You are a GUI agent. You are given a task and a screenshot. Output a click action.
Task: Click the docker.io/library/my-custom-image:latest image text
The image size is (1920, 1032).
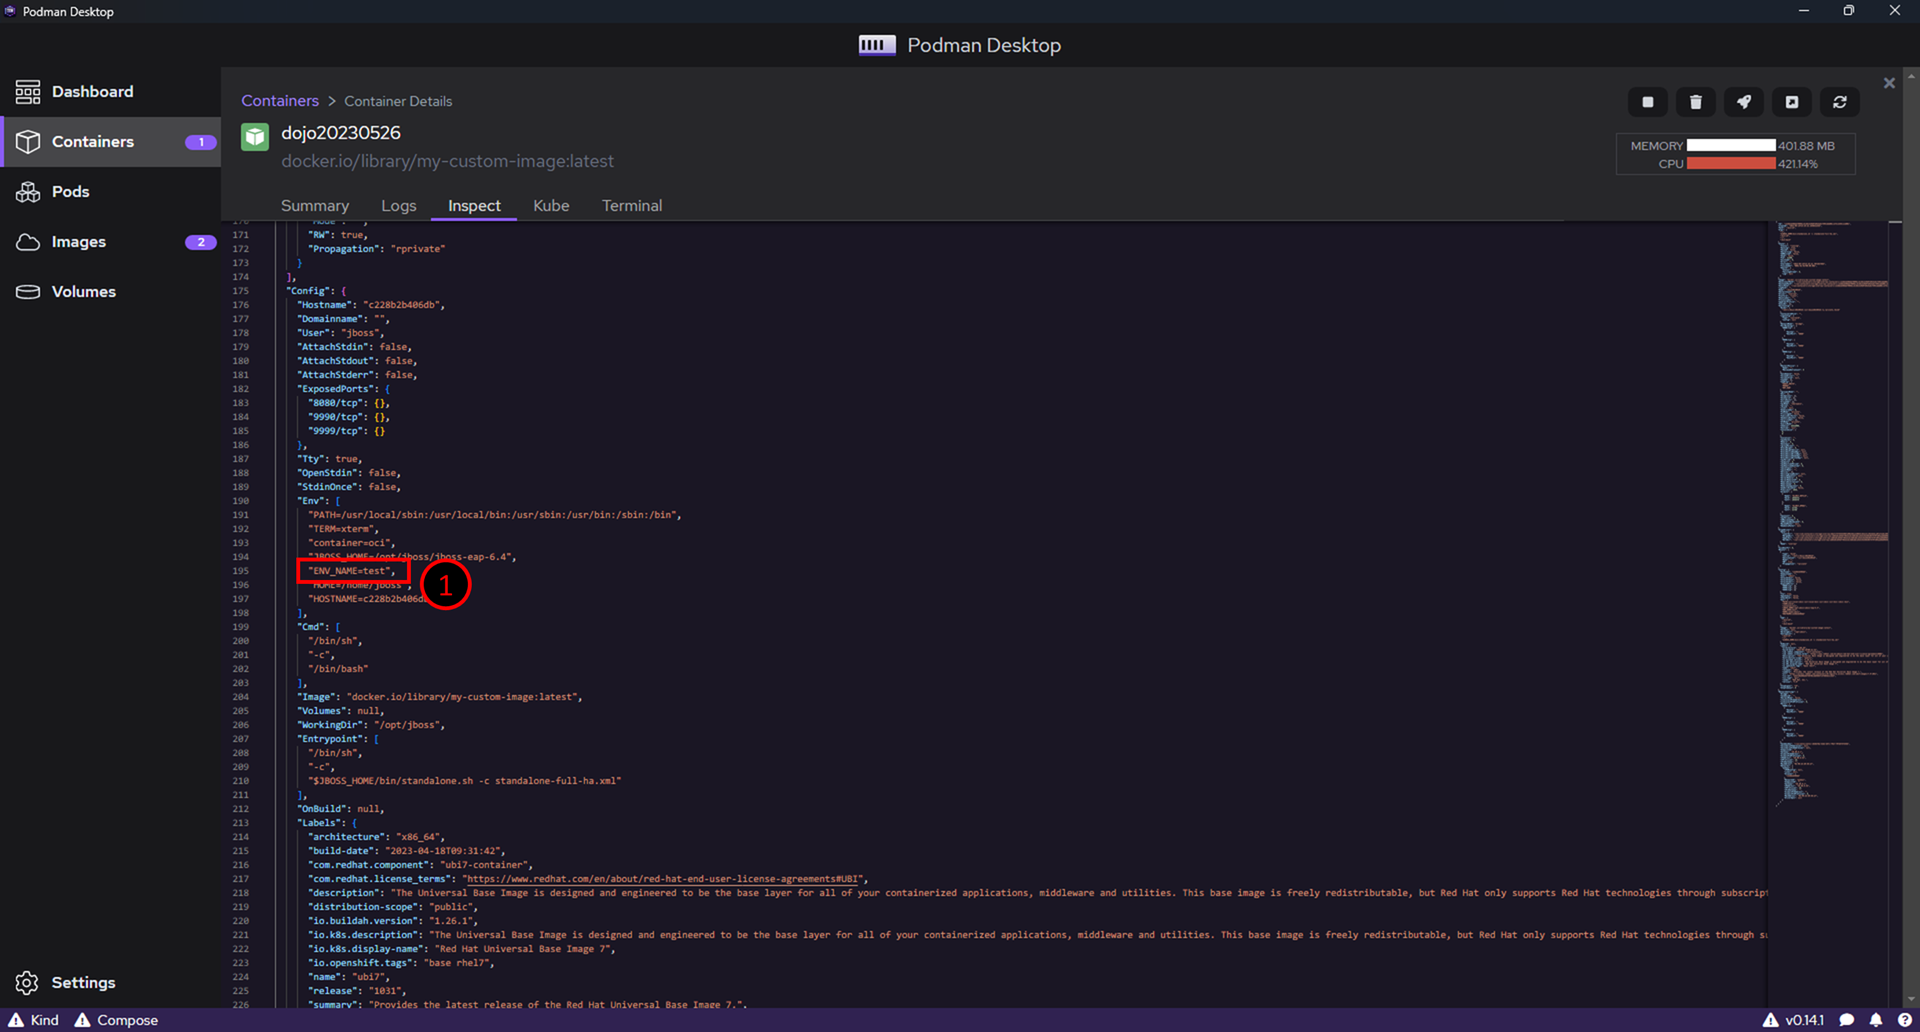448,161
